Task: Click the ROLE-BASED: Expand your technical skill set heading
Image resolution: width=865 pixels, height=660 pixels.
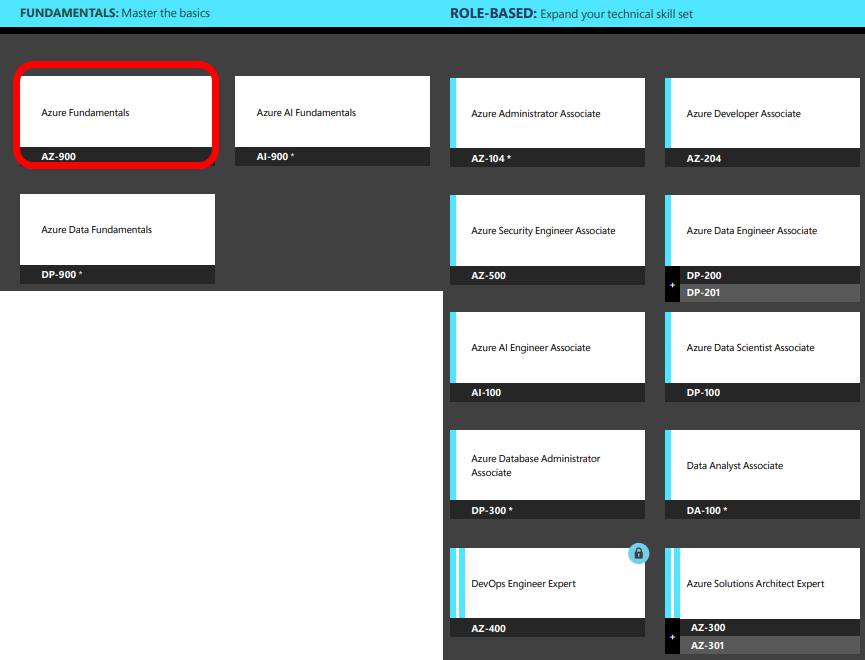Action: coord(571,14)
